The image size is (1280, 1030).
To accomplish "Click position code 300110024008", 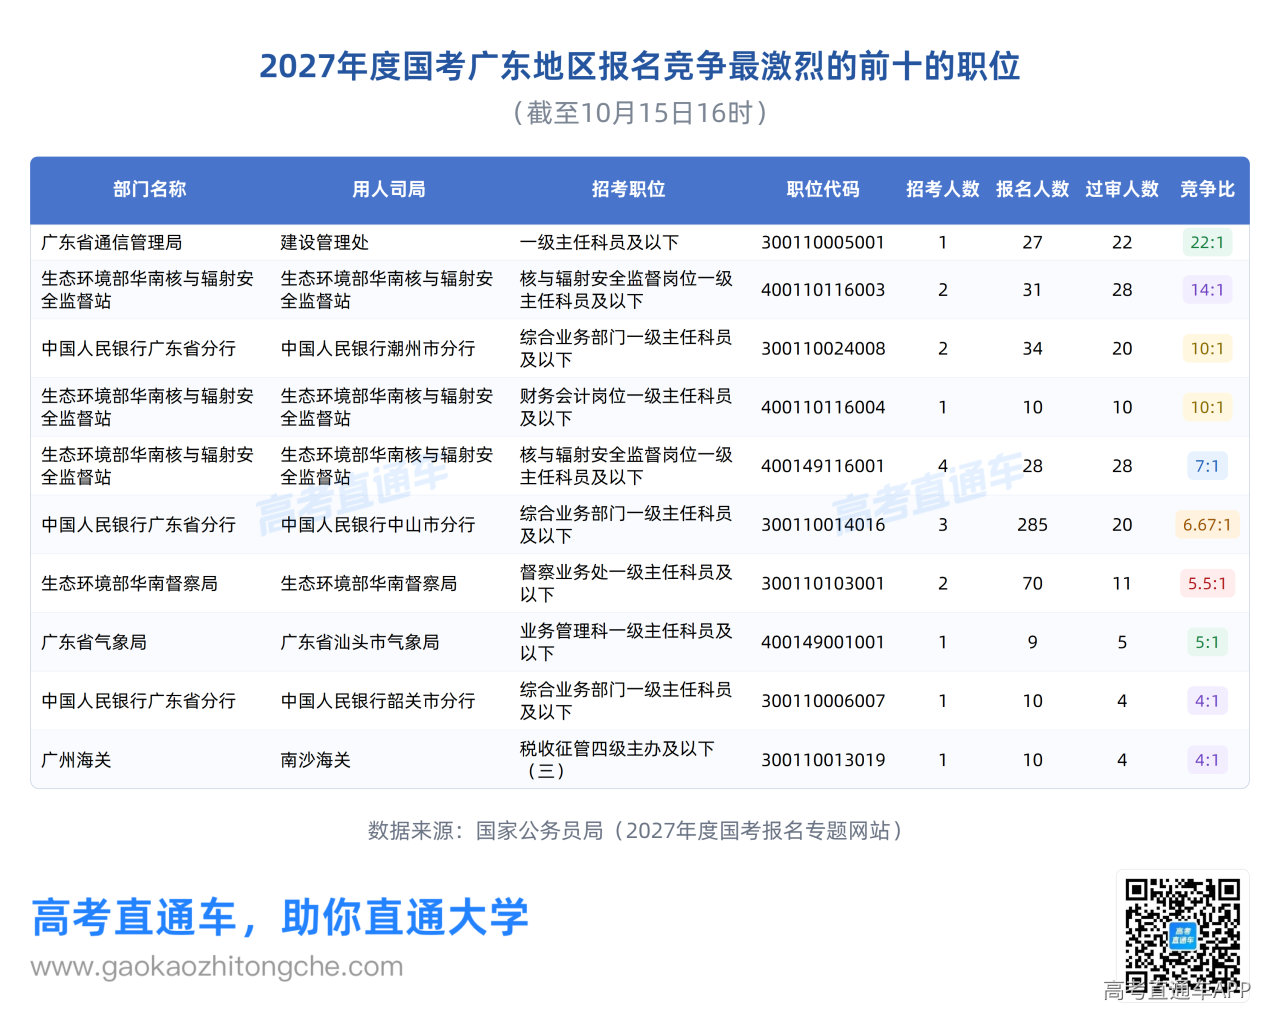I will tap(823, 349).
